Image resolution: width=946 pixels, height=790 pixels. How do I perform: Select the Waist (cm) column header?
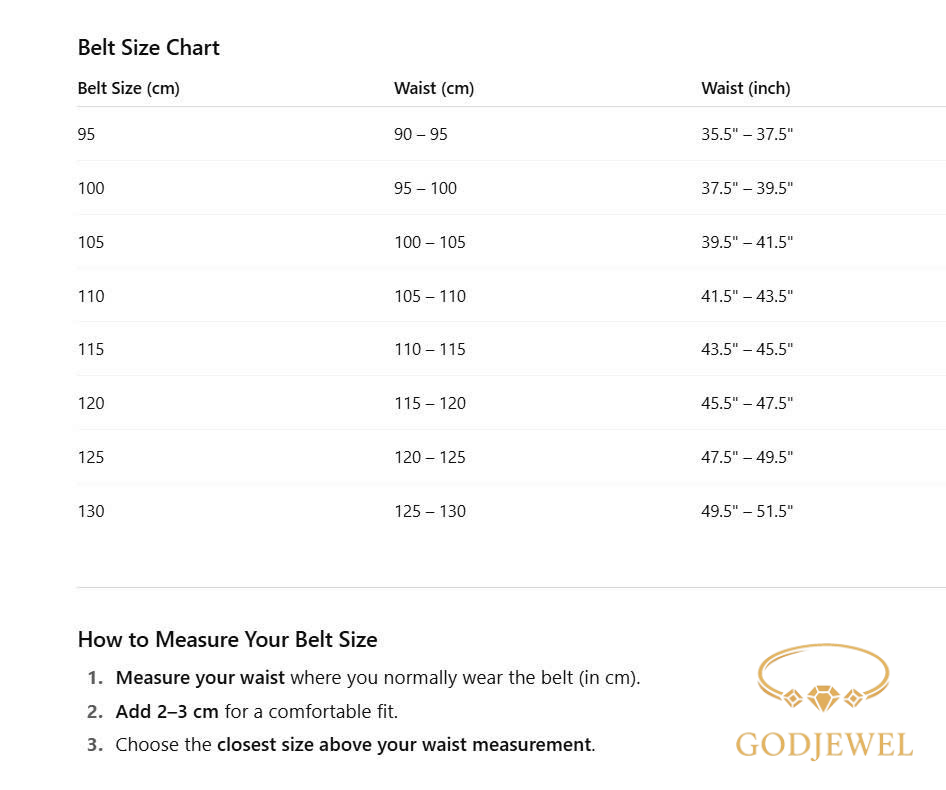(x=434, y=88)
